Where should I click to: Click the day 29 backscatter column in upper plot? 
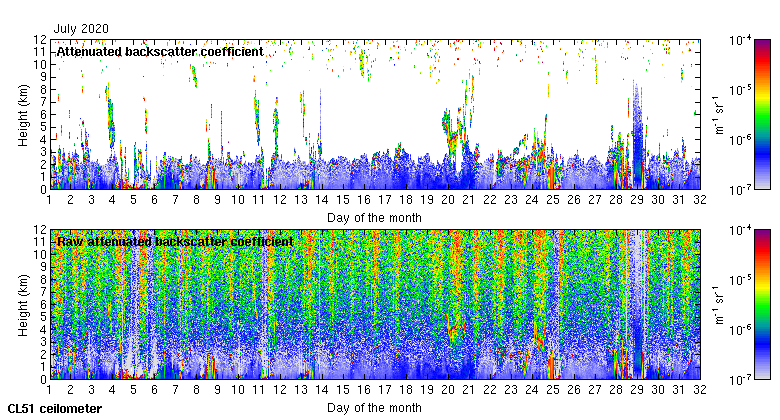pos(637,134)
